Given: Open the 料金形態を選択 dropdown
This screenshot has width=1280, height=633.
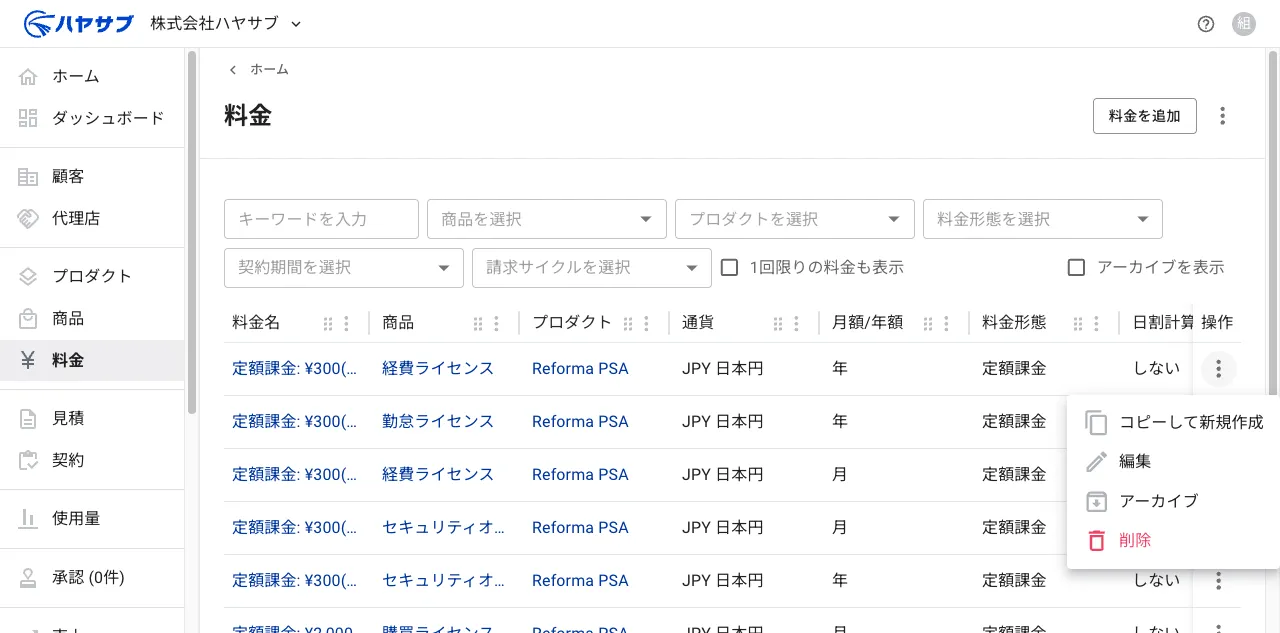Looking at the screenshot, I should tap(1042, 219).
